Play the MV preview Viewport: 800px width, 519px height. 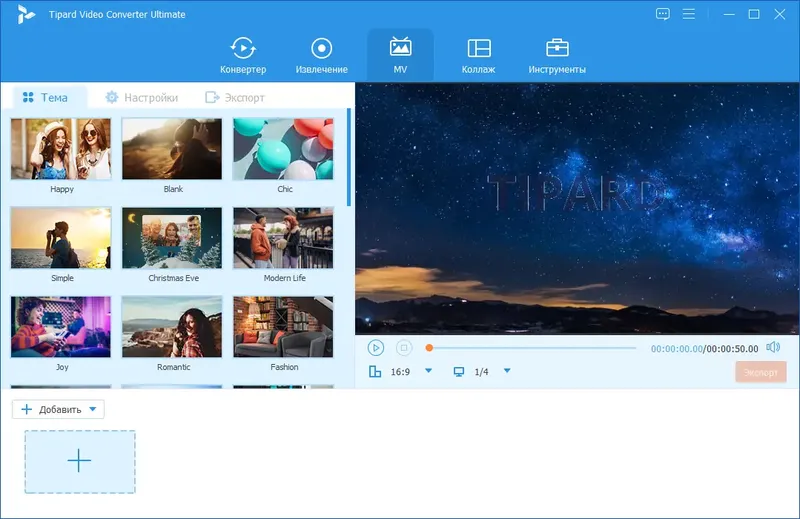point(376,348)
